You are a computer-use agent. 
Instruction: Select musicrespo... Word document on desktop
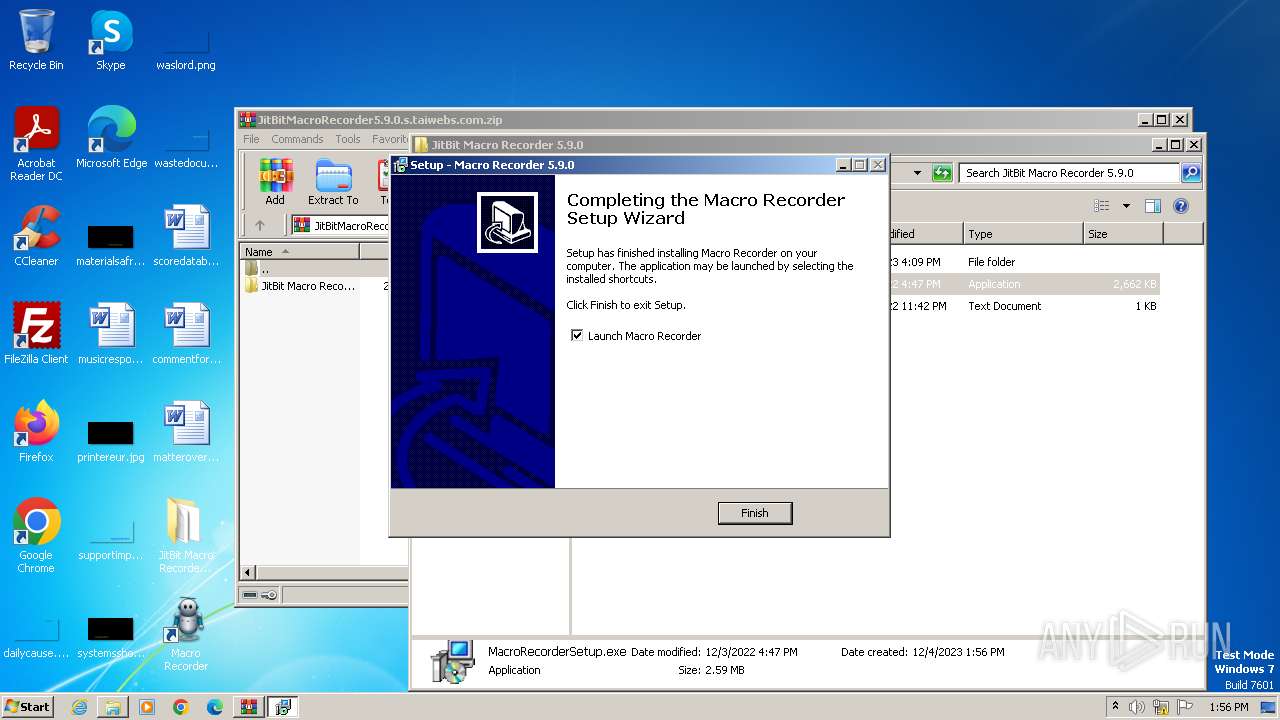coord(111,333)
